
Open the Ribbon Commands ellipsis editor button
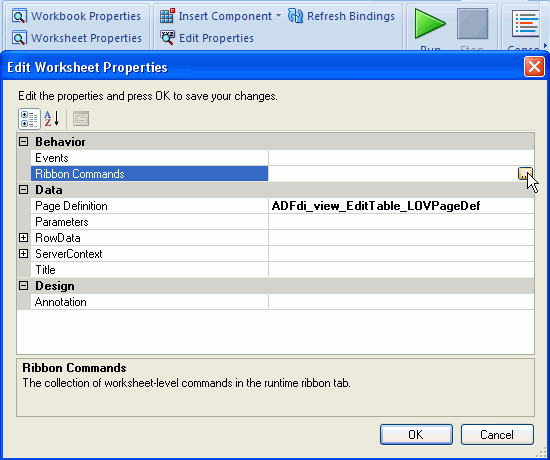[x=525, y=174]
